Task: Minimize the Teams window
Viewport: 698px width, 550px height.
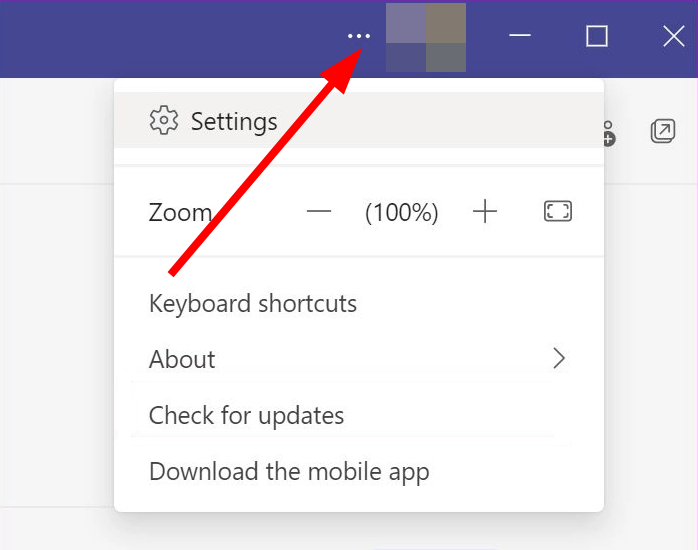Action: (520, 35)
